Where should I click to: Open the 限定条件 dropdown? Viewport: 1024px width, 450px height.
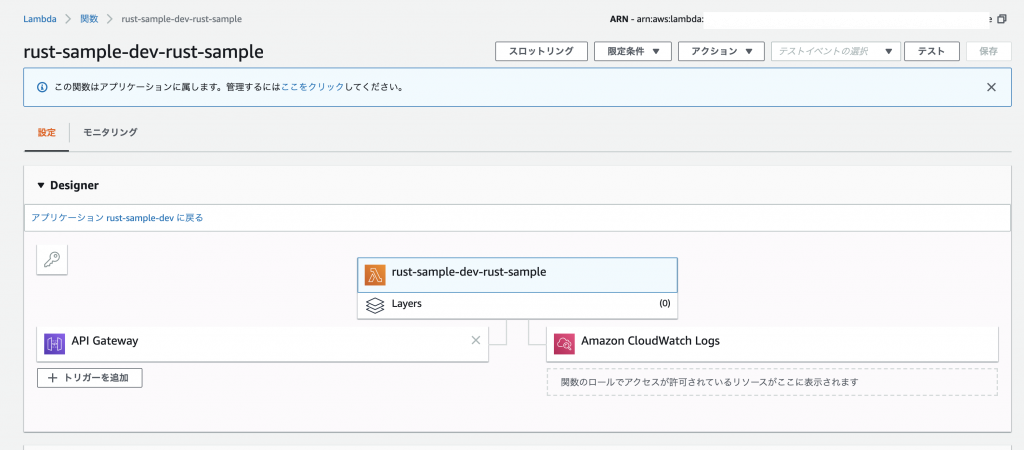tap(633, 52)
